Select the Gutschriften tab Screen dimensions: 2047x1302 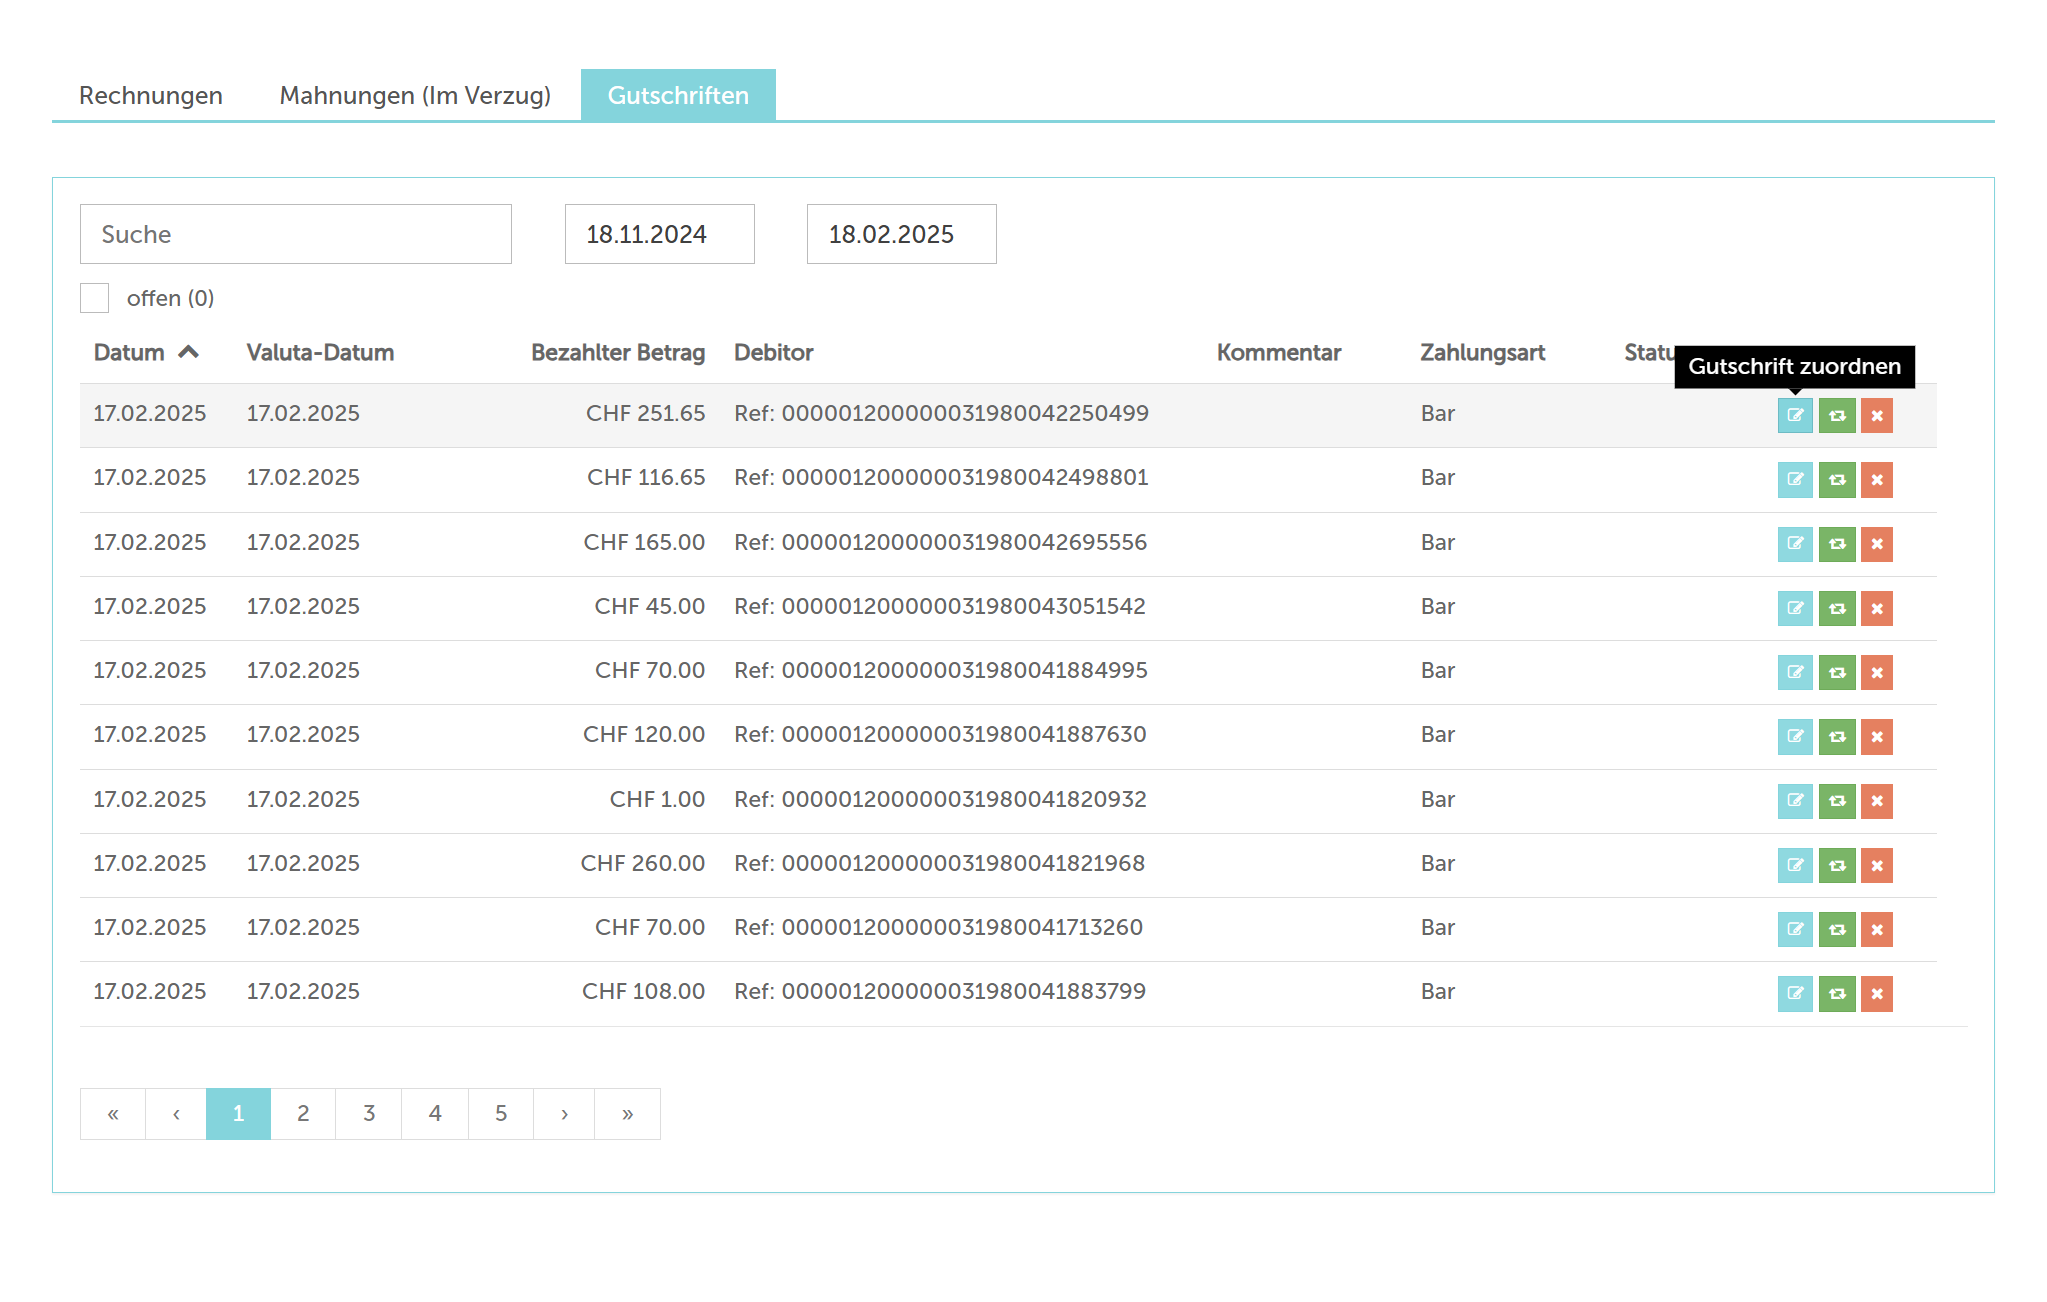tap(678, 95)
